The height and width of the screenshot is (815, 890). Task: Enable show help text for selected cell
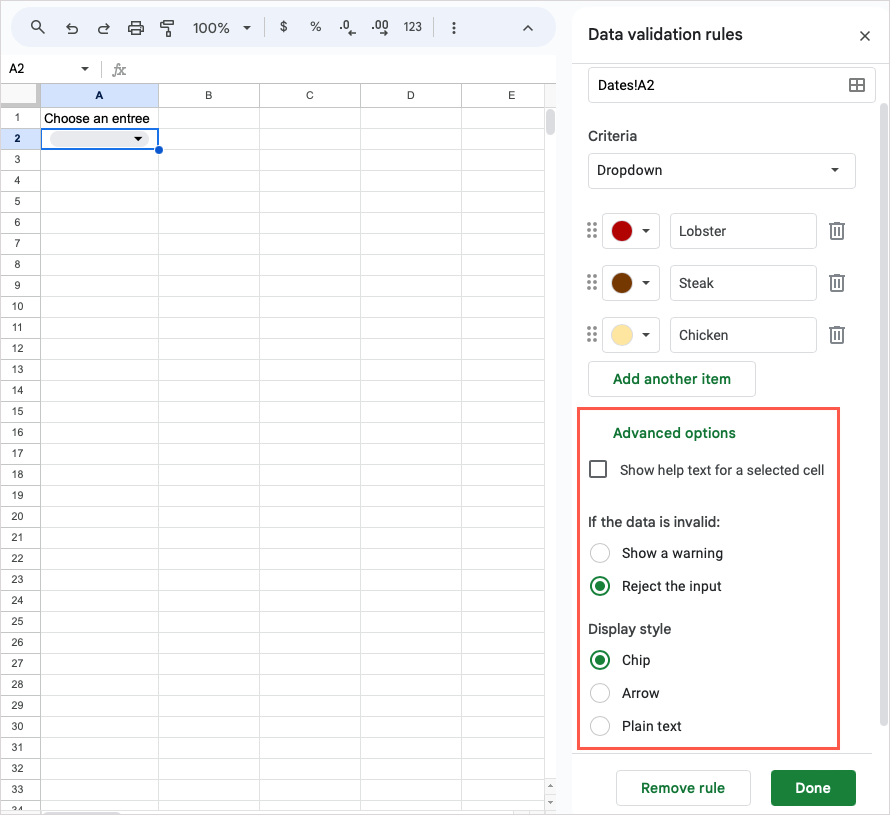pos(598,468)
